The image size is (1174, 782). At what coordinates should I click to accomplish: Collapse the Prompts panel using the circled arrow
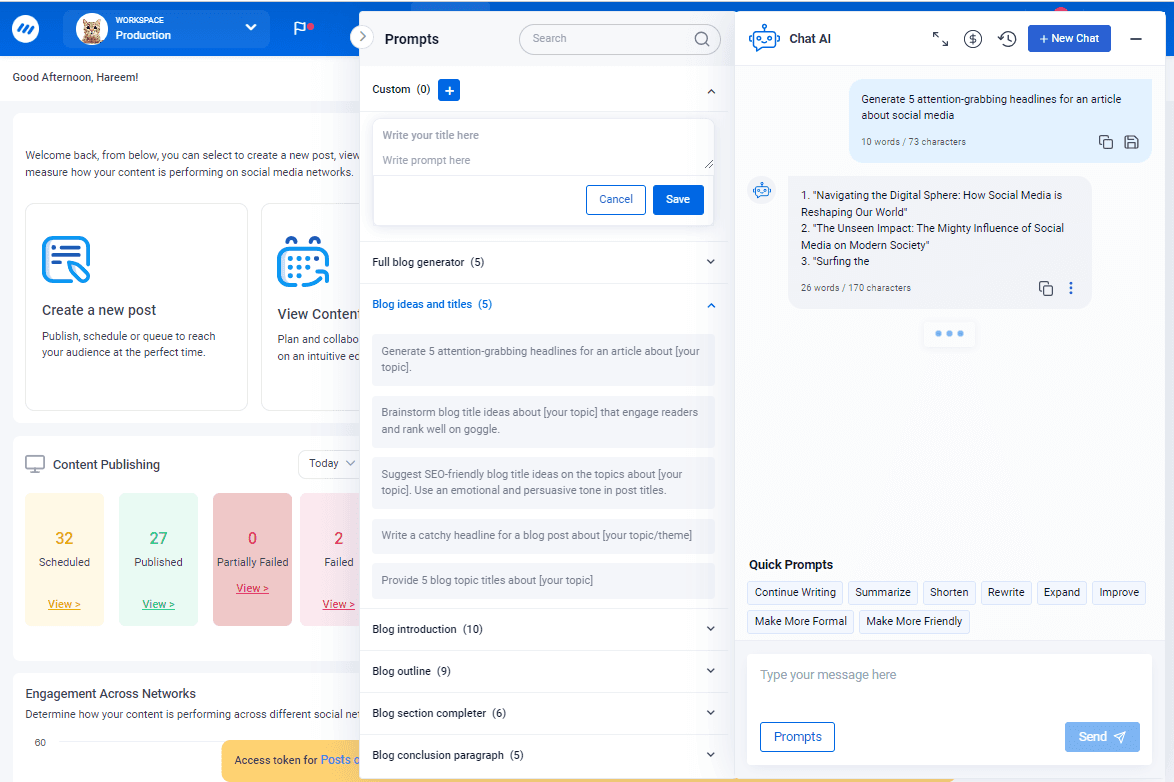coord(361,36)
